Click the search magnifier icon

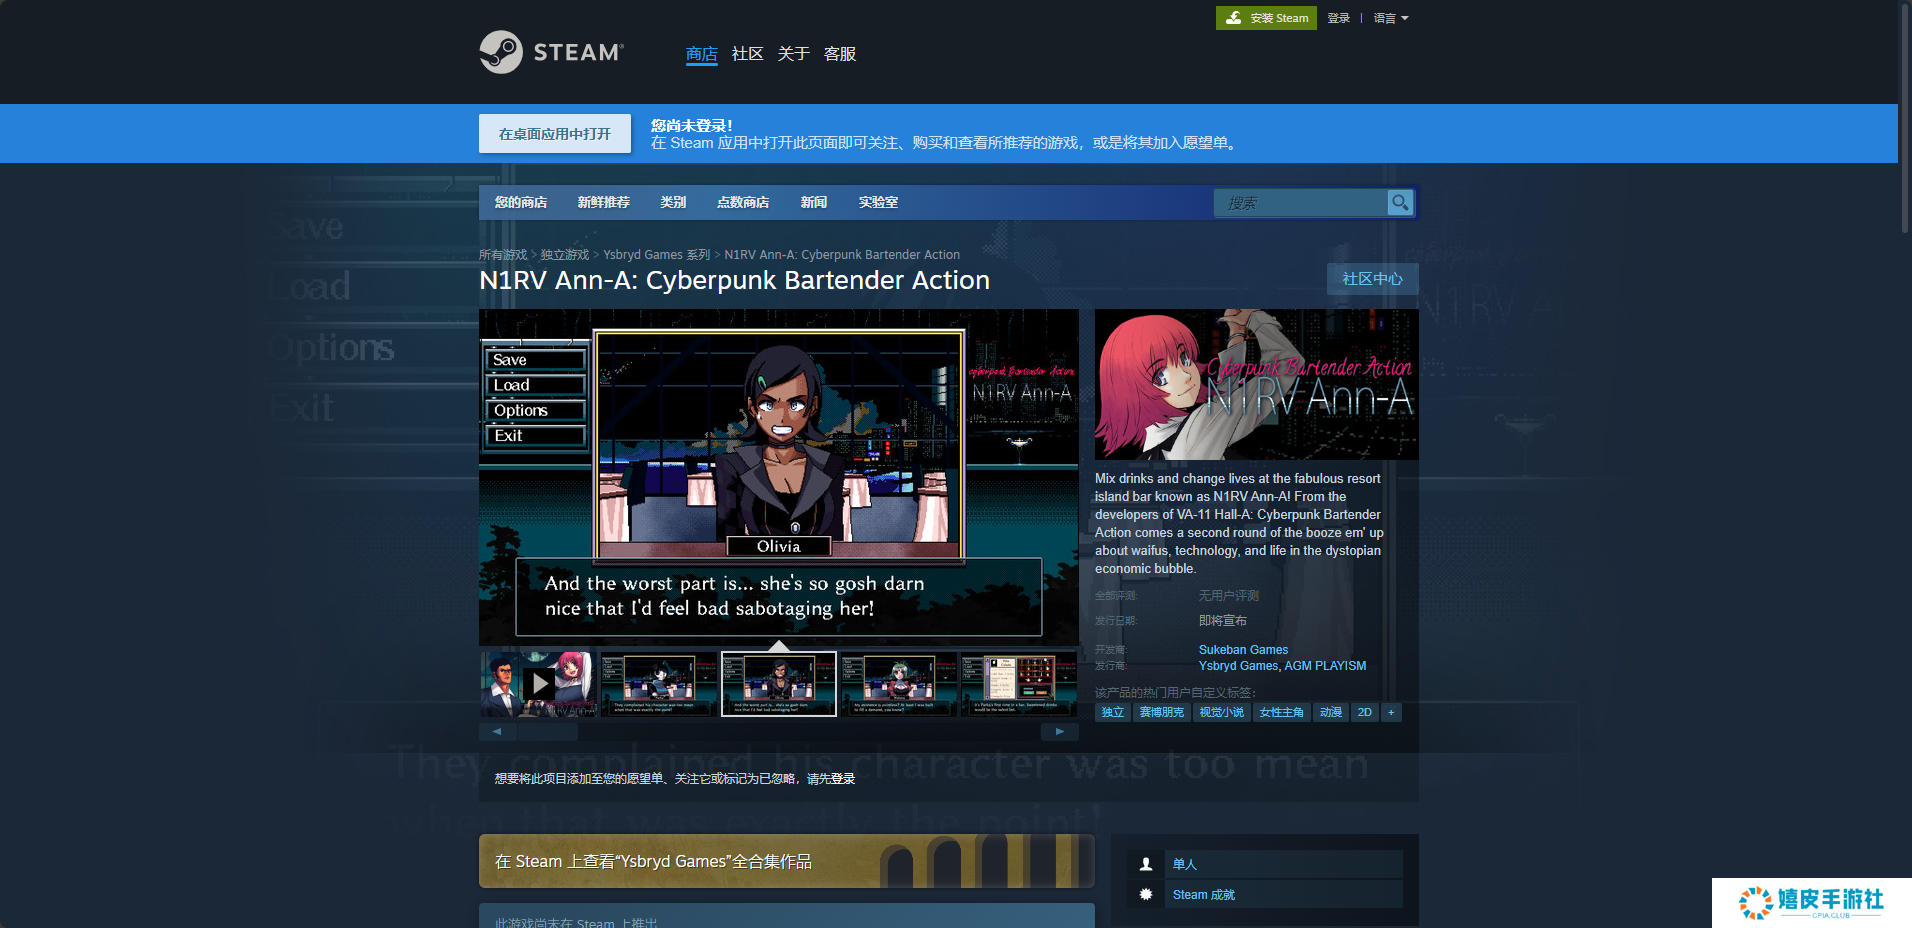(x=1400, y=203)
